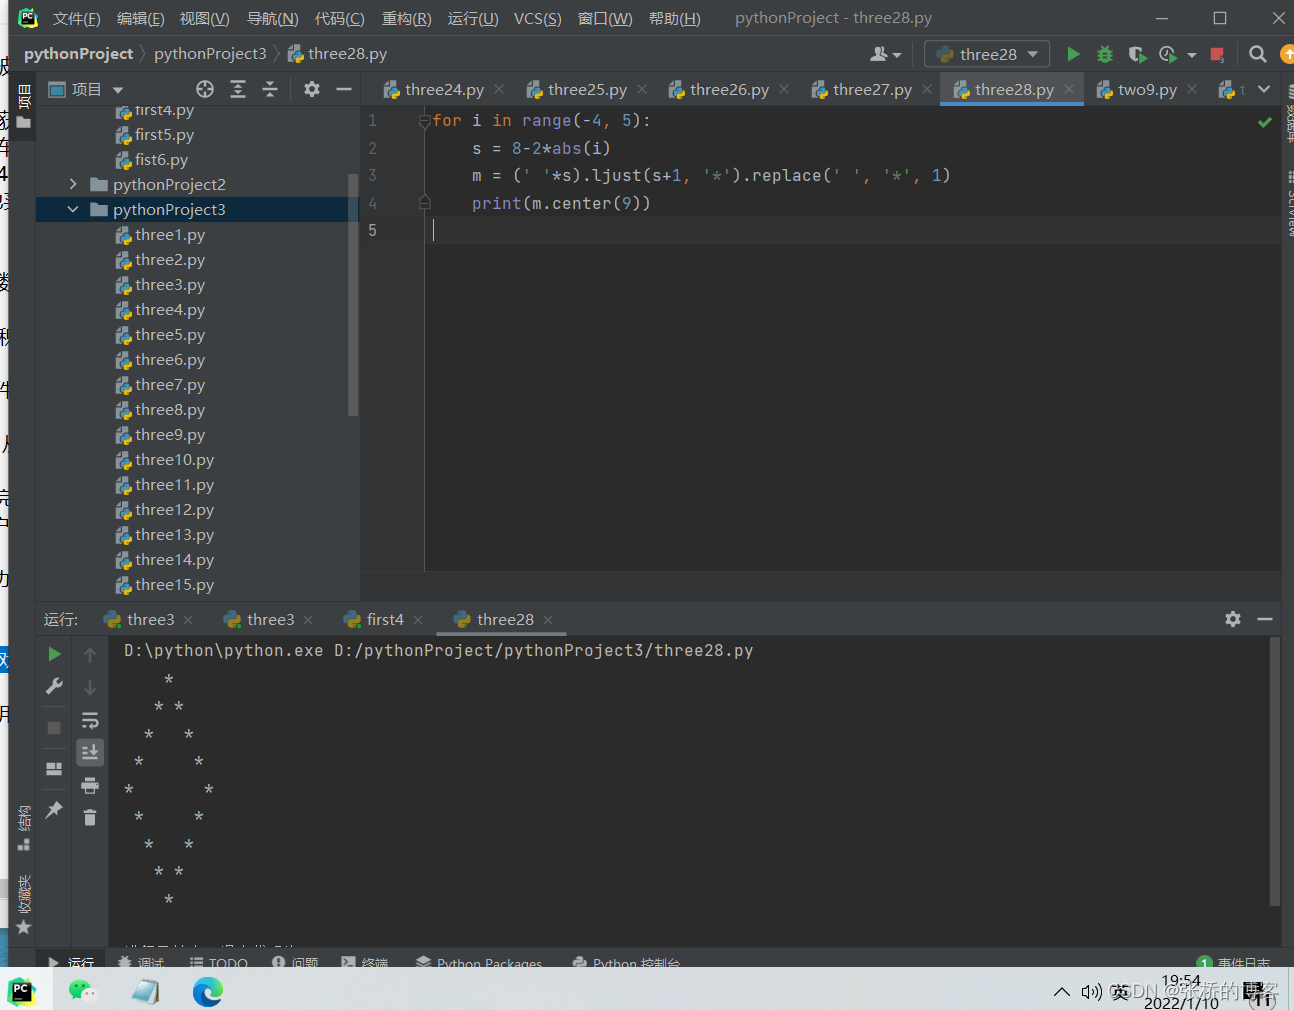Click volume icon in system tray
Screen dimensions: 1294x1010
[x=1090, y=992]
